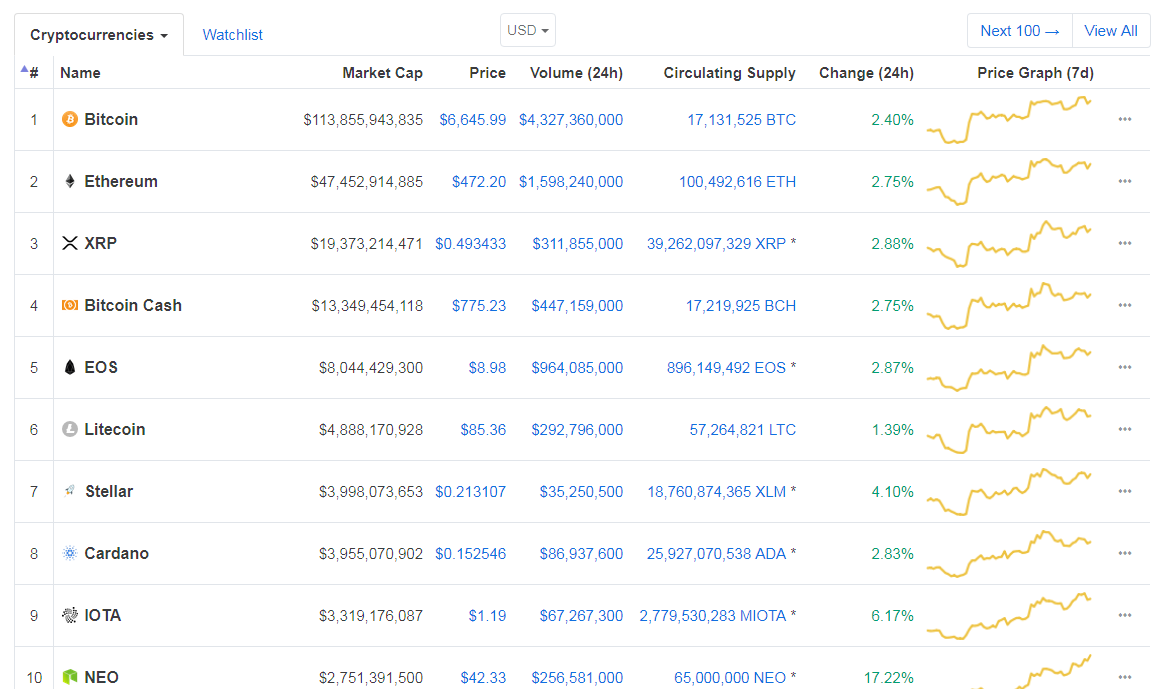Click Litecoin price $85.36
This screenshot has width=1154, height=689.
(x=483, y=429)
